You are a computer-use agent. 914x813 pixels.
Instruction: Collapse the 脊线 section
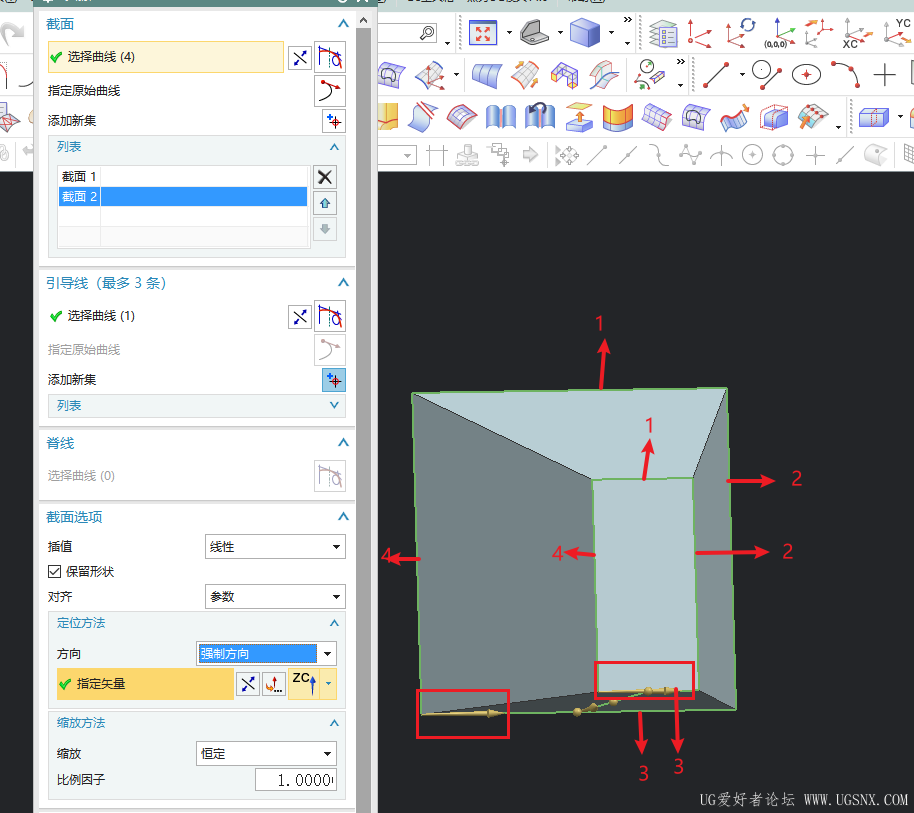(x=343, y=442)
